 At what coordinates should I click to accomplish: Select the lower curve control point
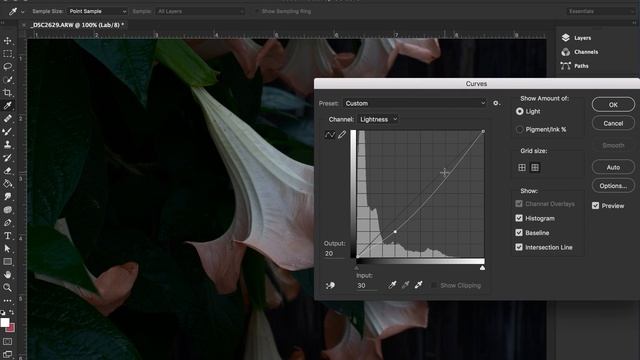(x=395, y=231)
